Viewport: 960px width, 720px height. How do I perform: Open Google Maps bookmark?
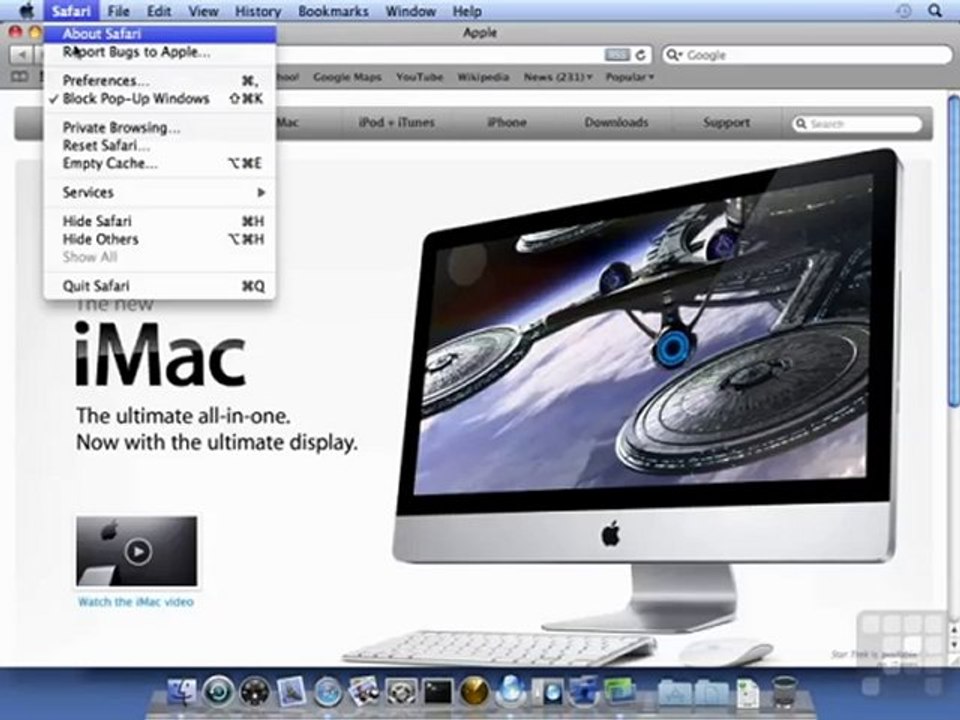[347, 77]
